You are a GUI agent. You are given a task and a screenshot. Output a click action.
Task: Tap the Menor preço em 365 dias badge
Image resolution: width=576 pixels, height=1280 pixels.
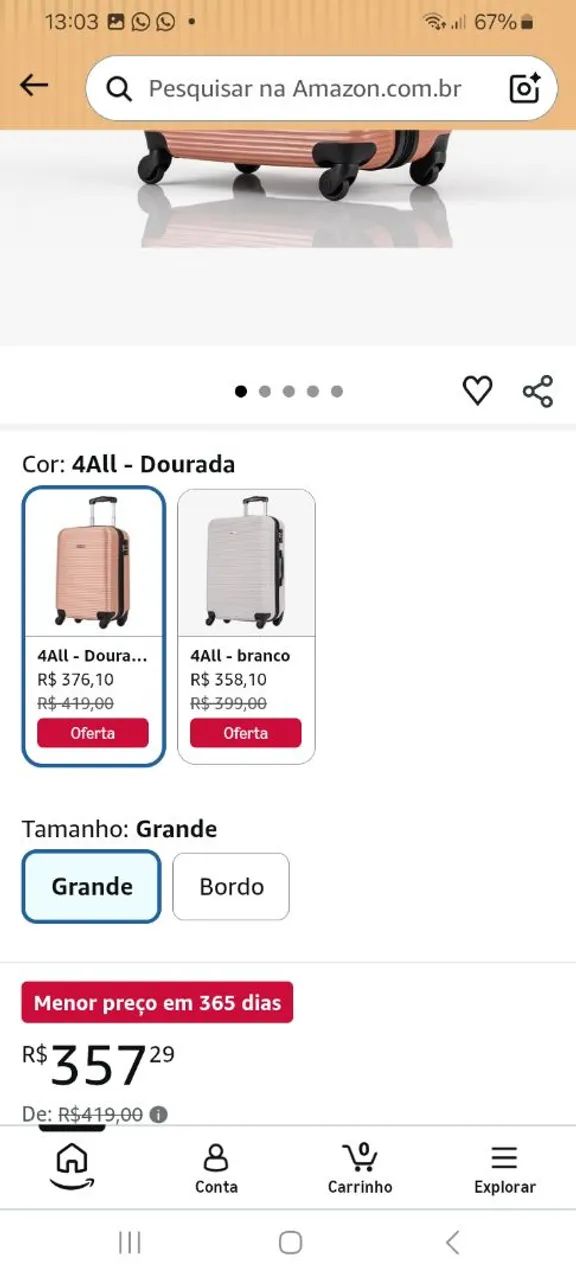pos(157,1002)
